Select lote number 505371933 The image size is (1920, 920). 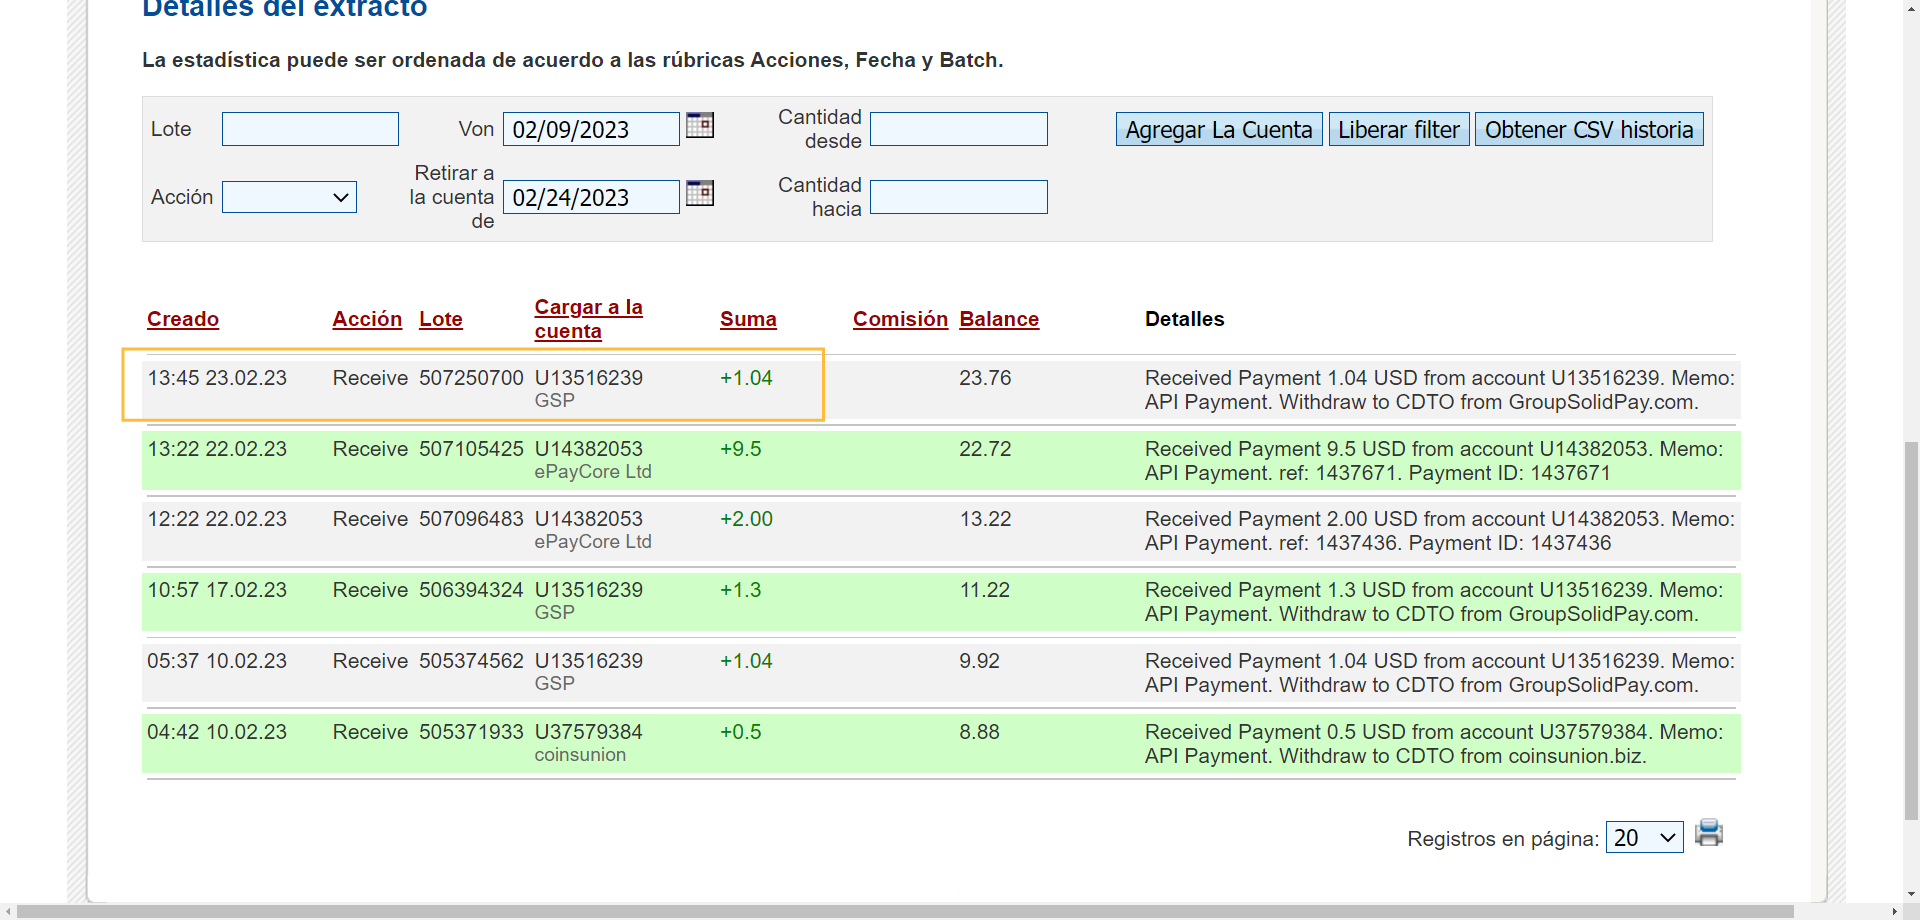471,732
